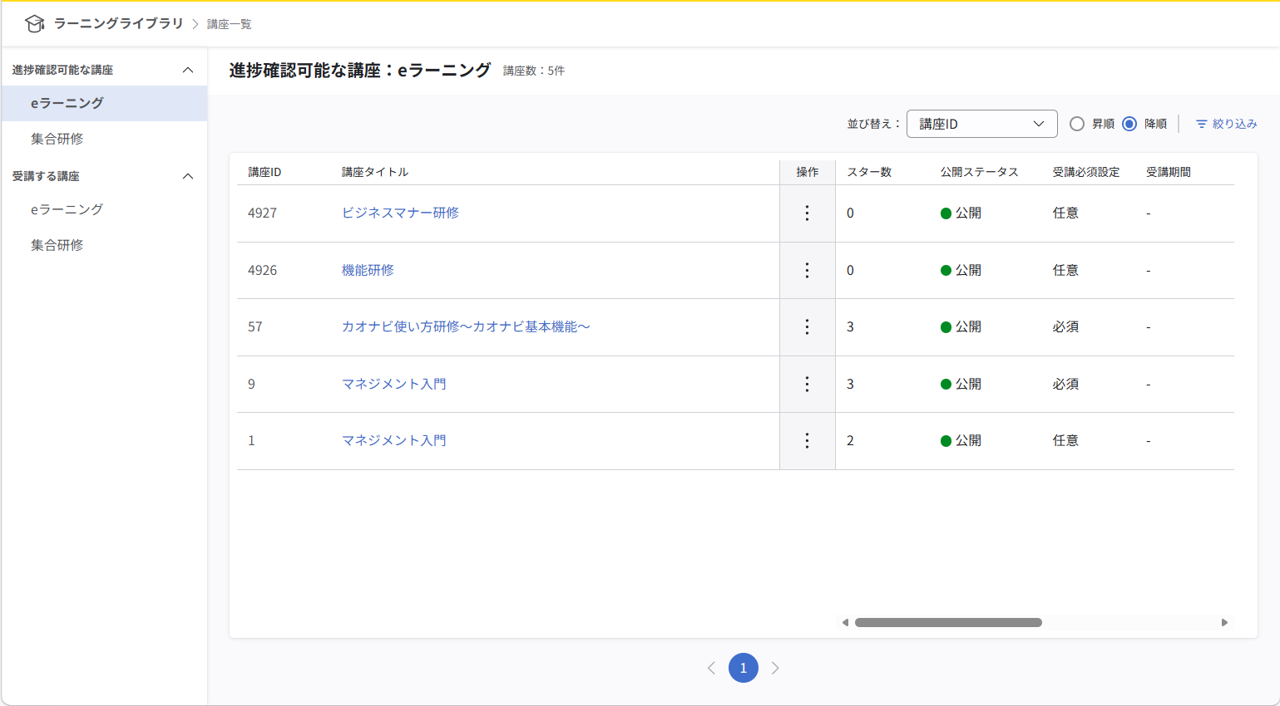Open マネジメント入門 link with ID 1
This screenshot has height=706, width=1280.
point(394,441)
